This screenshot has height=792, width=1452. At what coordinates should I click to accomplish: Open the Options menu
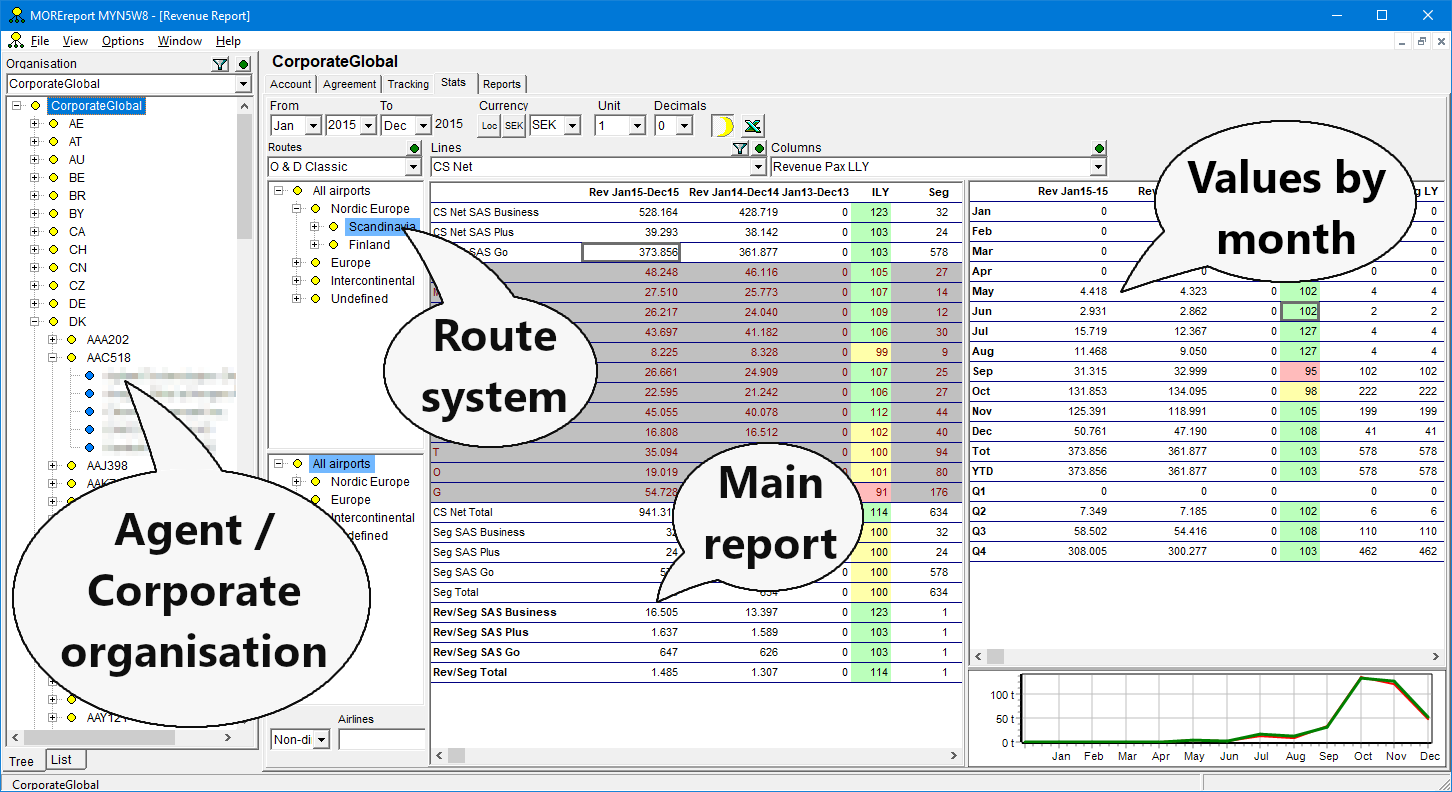123,41
